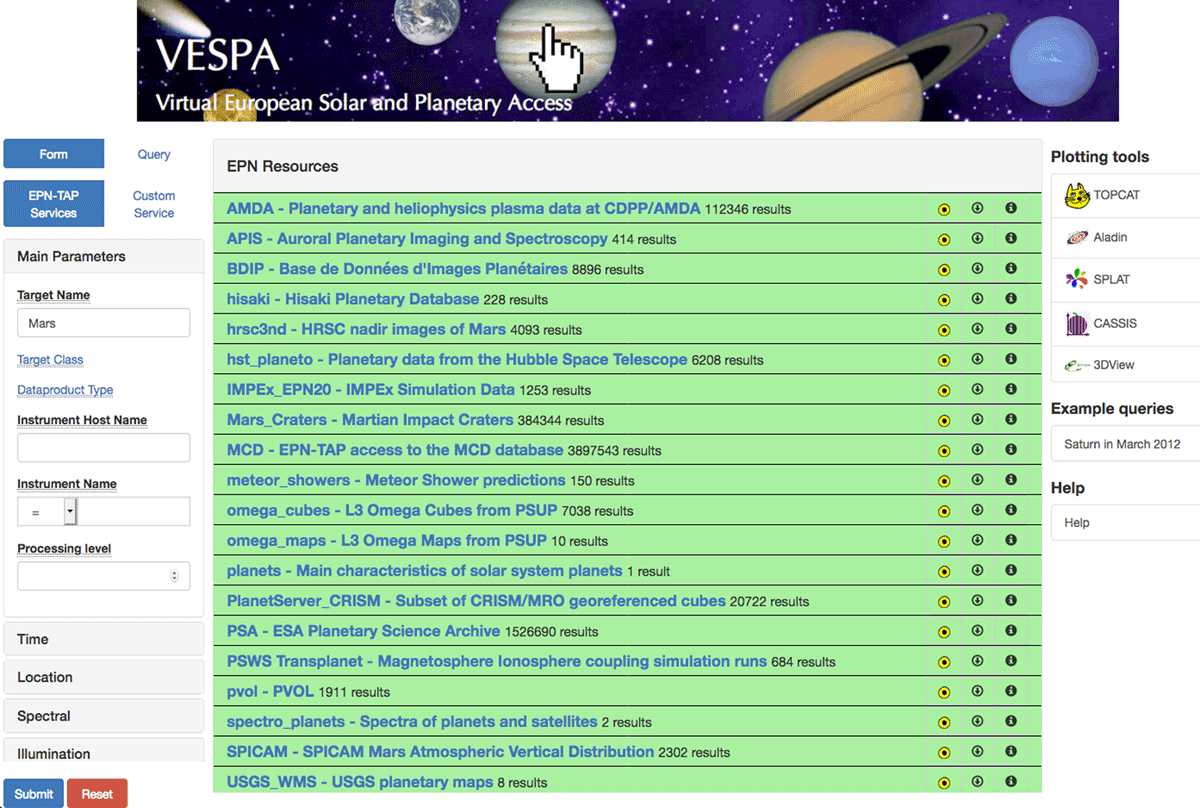Click the 3DView icon
This screenshot has height=808, width=1200.
point(1077,366)
